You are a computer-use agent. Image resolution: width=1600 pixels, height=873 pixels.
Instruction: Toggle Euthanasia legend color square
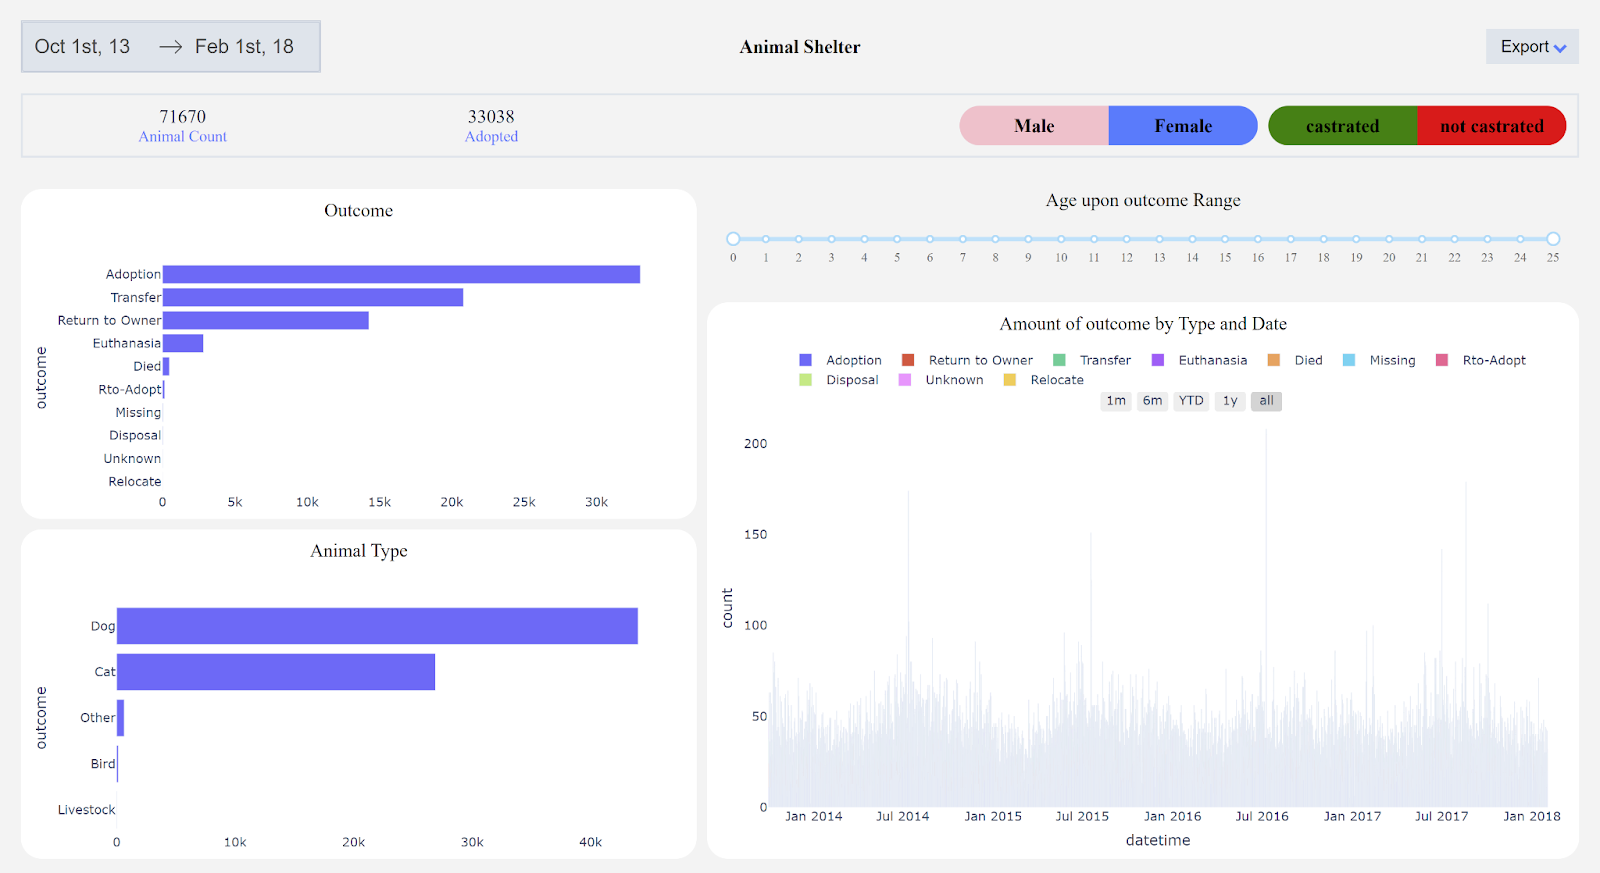click(x=1158, y=360)
